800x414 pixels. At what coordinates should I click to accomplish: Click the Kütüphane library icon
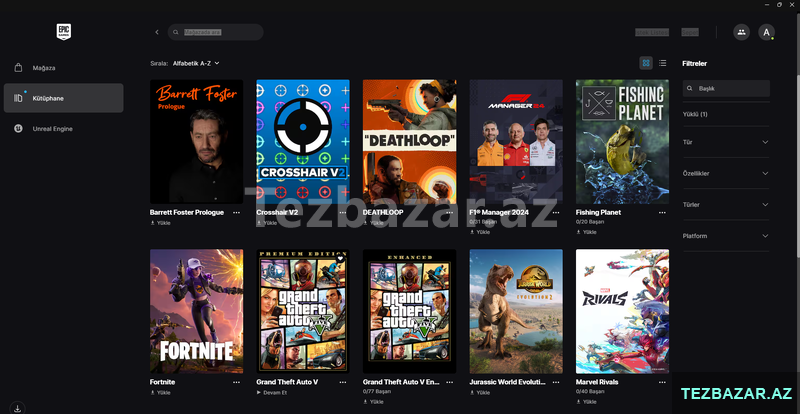tap(18, 98)
